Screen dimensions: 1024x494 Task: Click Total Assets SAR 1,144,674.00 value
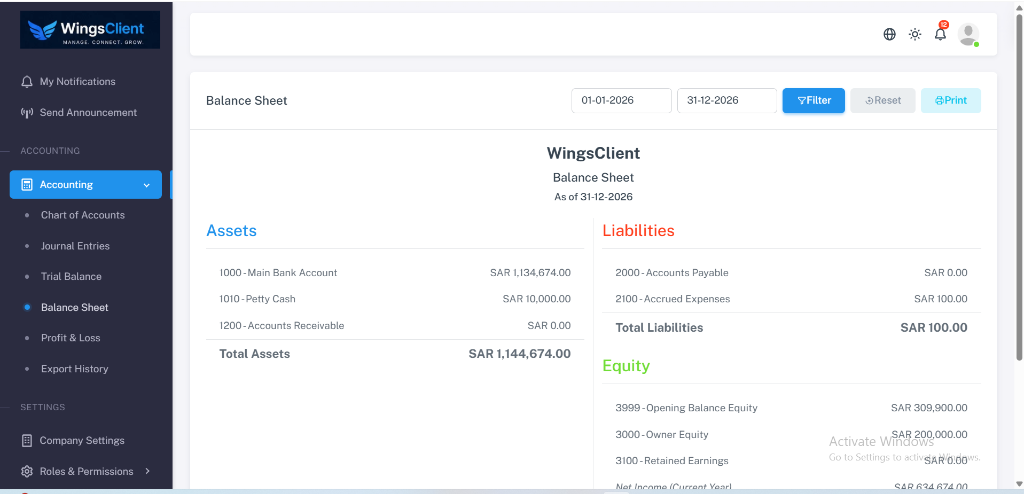click(520, 354)
